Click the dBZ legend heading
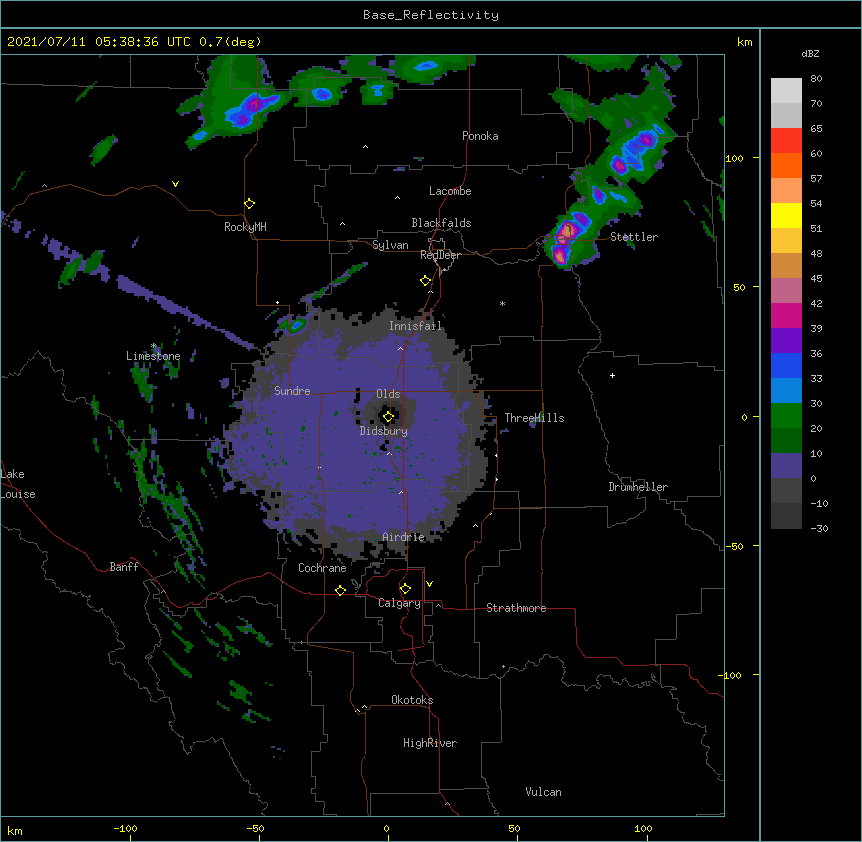The height and width of the screenshot is (842, 862). pos(810,54)
